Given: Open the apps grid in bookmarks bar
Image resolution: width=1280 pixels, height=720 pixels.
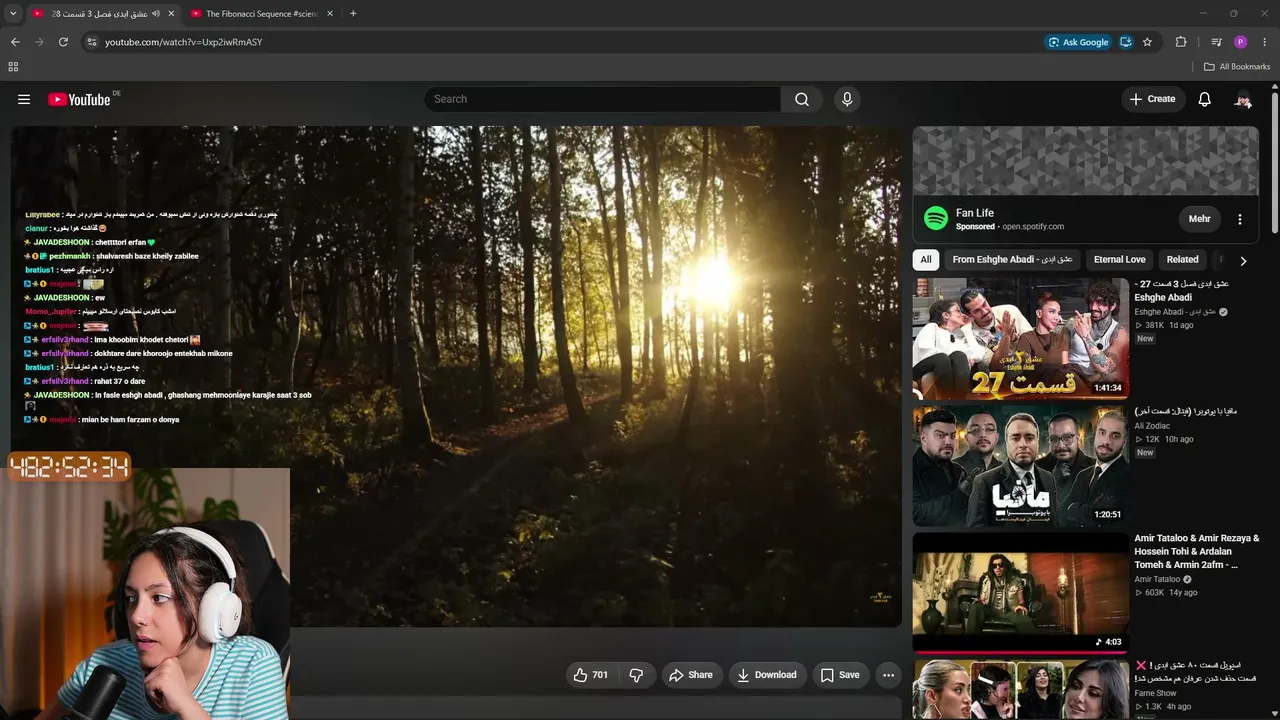Looking at the screenshot, I should (x=13, y=67).
